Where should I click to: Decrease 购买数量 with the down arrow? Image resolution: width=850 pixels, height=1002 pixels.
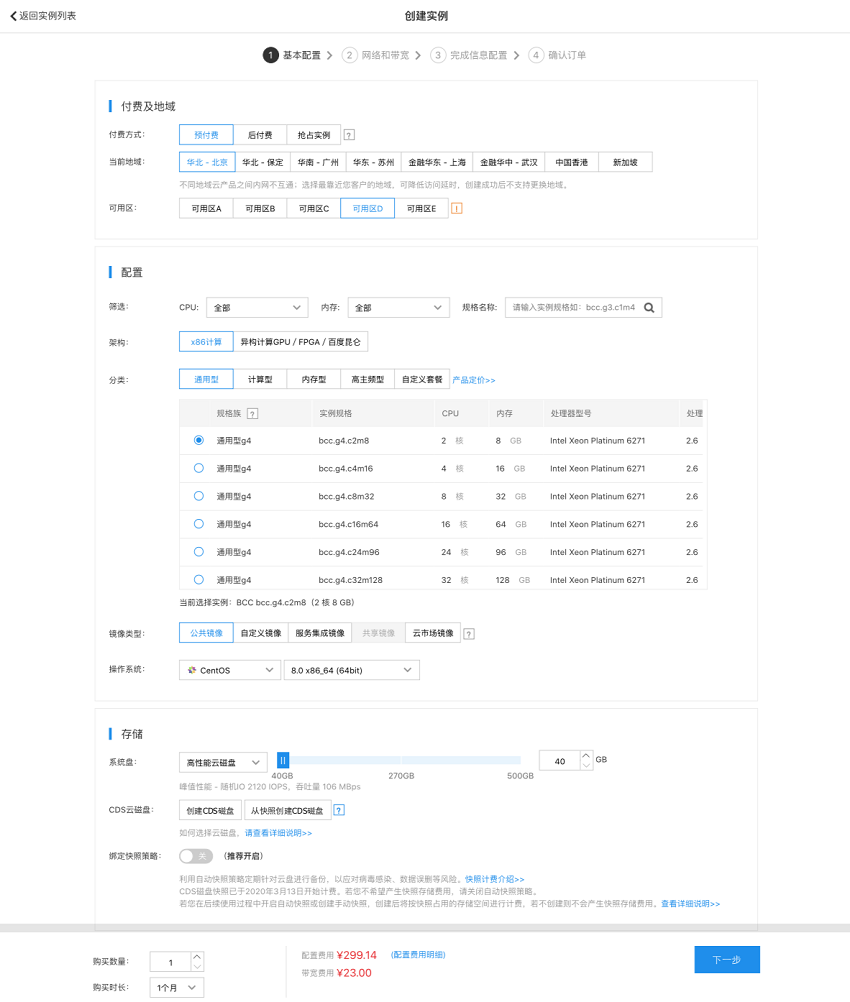(x=197, y=966)
